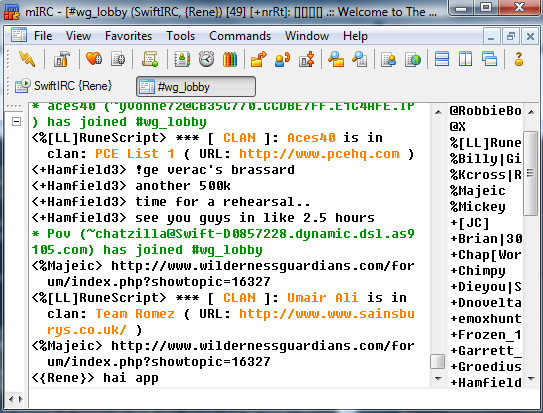Click the DCC Chat people icon
This screenshot has width=543, height=413.
[283, 59]
